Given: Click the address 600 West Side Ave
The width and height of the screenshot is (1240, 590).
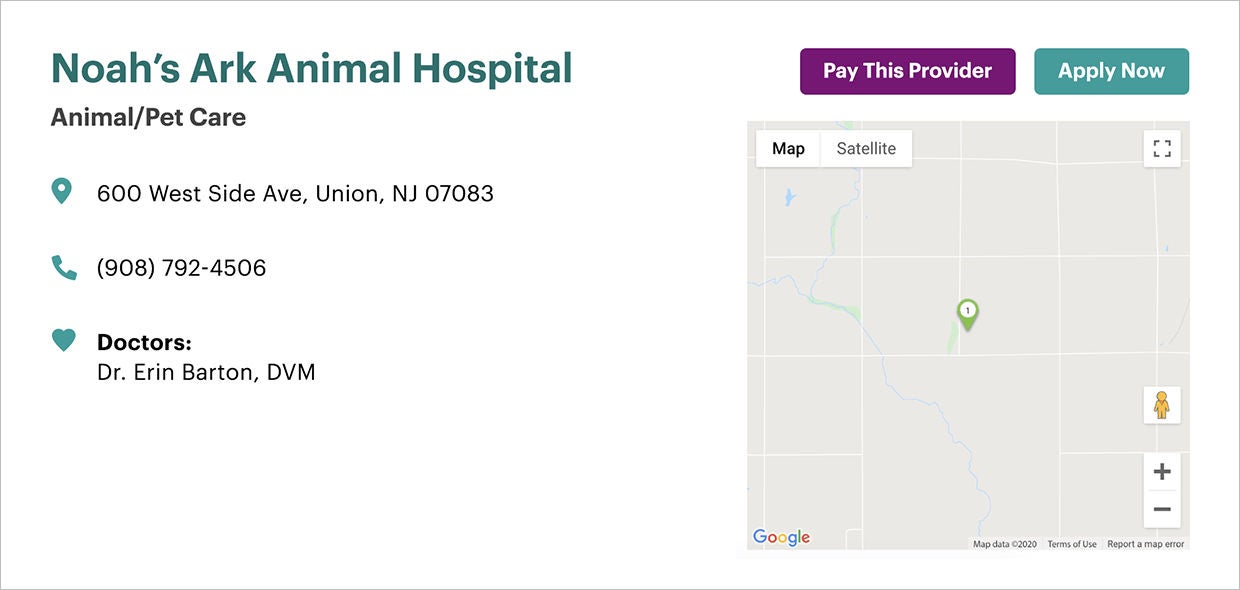Looking at the screenshot, I should pos(295,193).
